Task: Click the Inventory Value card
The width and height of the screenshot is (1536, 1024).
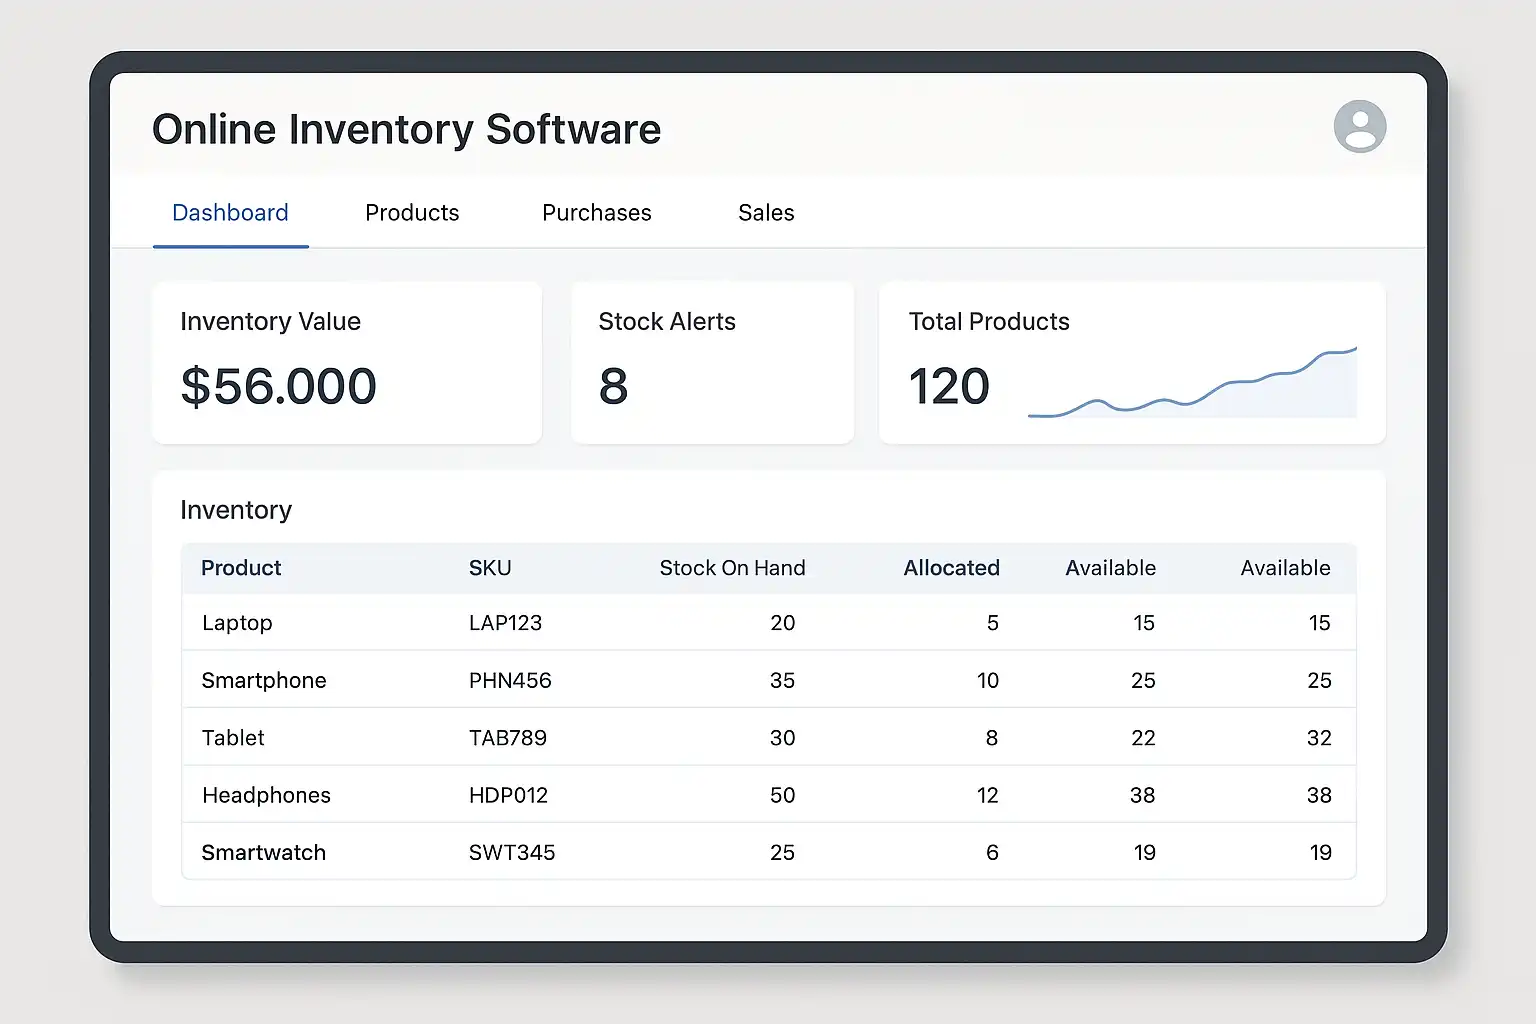Action: (x=346, y=362)
